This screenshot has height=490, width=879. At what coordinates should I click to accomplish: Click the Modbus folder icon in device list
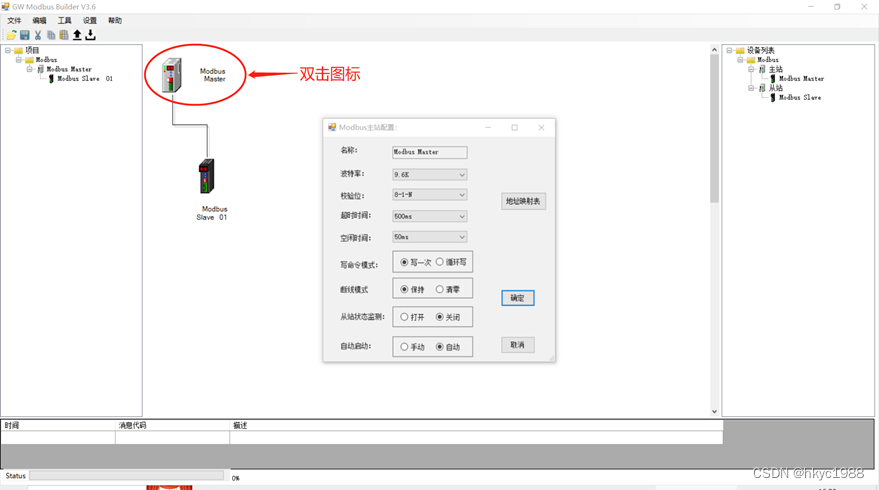[x=751, y=60]
